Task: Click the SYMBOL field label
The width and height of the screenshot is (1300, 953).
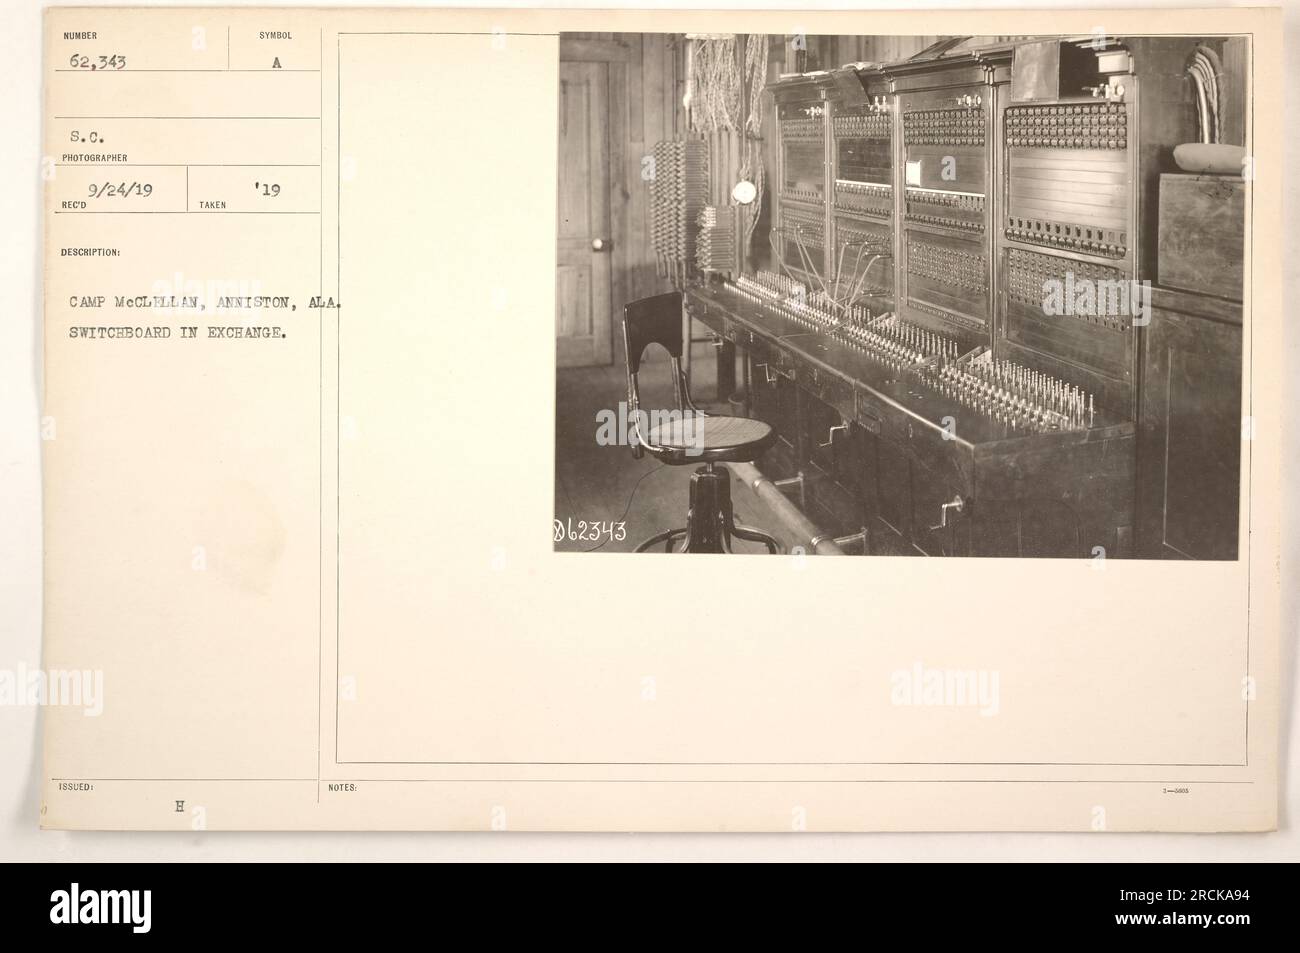Action: pyautogui.click(x=275, y=35)
